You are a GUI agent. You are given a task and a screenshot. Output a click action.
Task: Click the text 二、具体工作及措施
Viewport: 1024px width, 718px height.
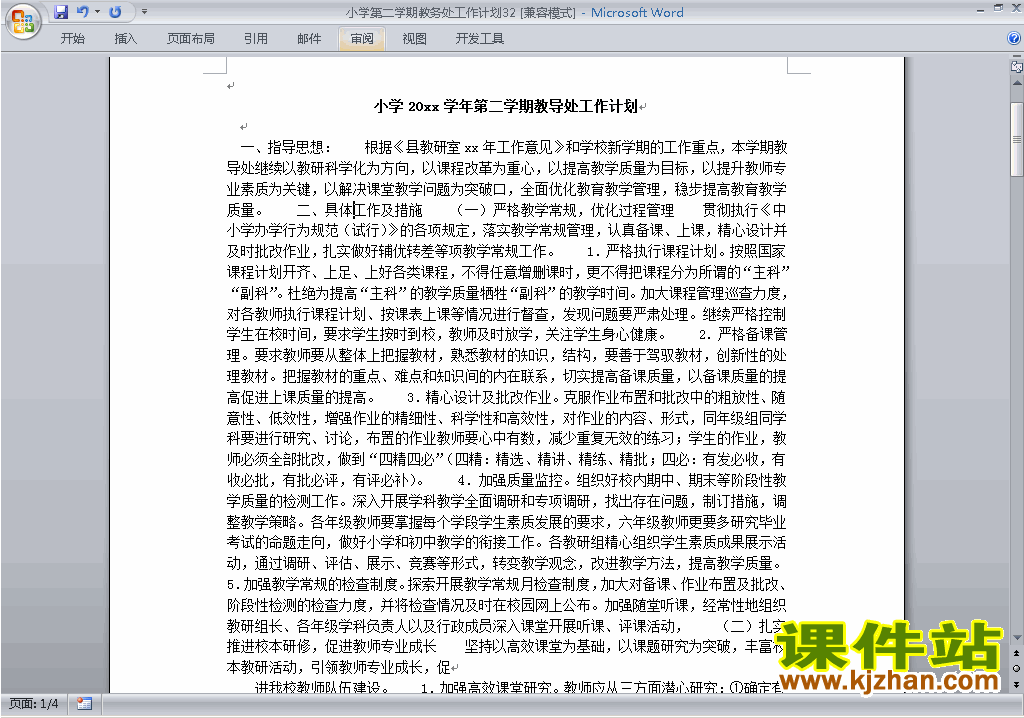tap(360, 210)
